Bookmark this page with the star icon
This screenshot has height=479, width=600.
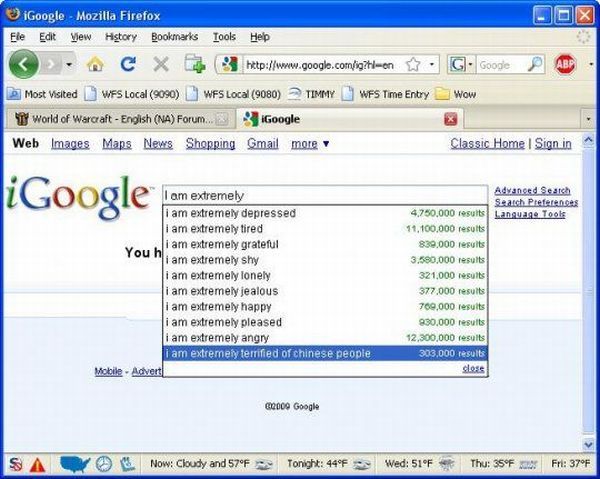[412, 65]
